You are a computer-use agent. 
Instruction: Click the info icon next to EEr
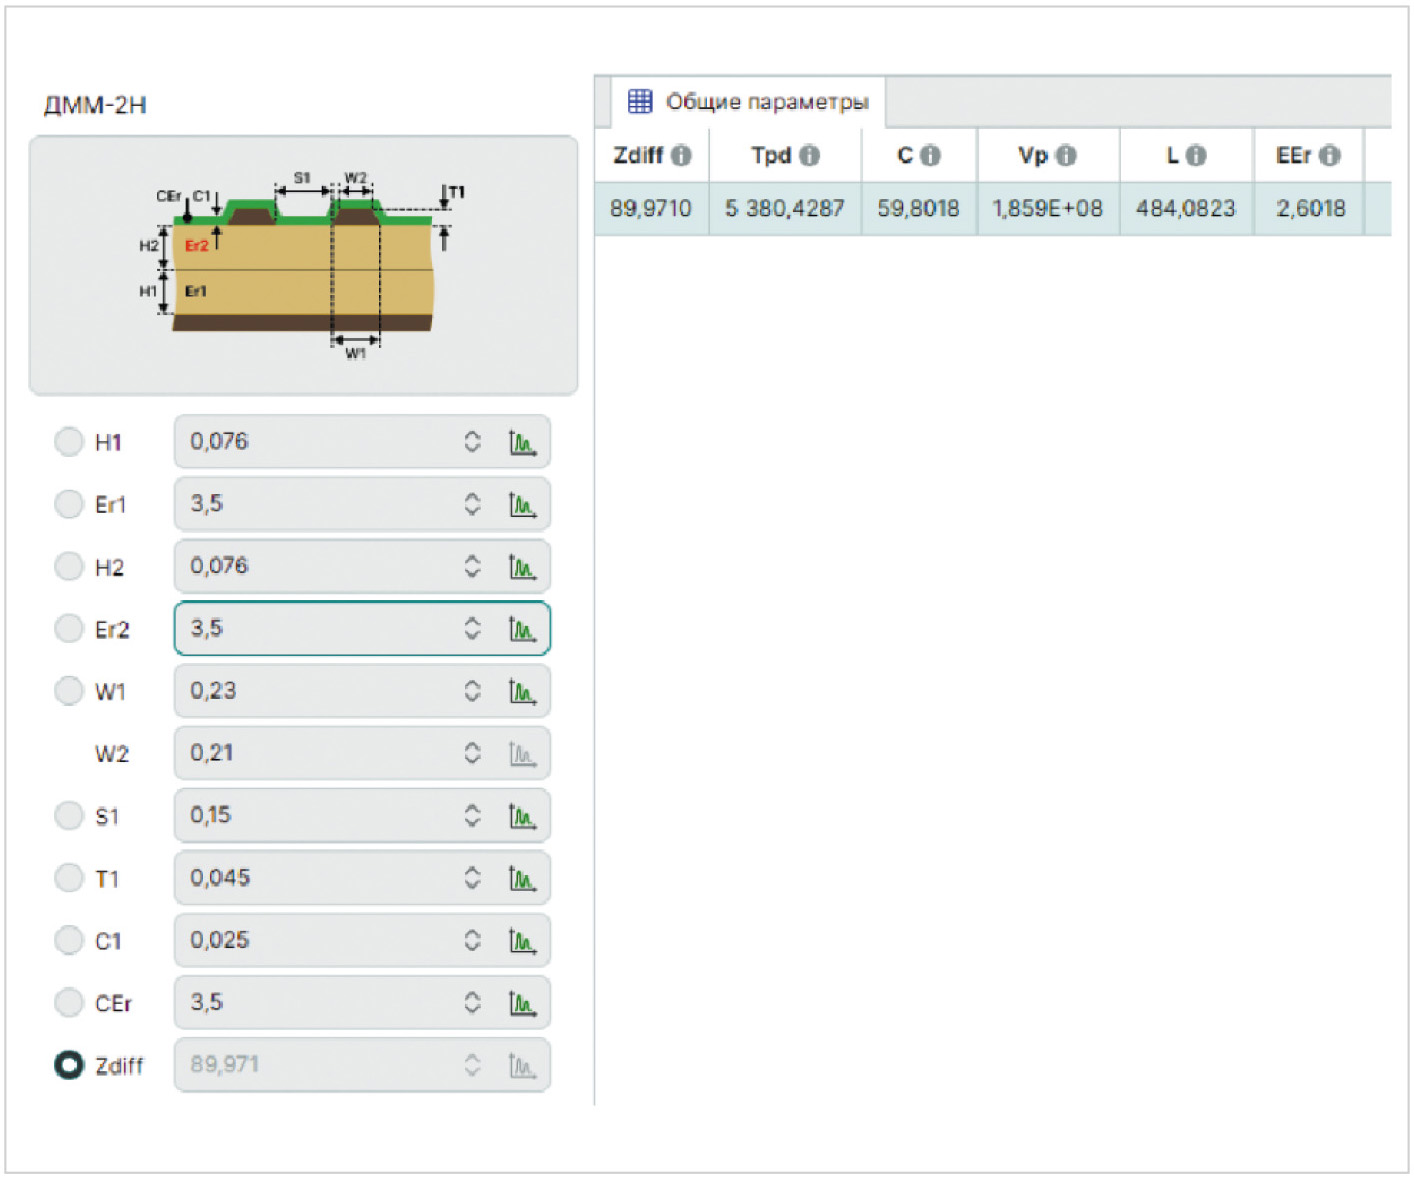pos(1329,156)
